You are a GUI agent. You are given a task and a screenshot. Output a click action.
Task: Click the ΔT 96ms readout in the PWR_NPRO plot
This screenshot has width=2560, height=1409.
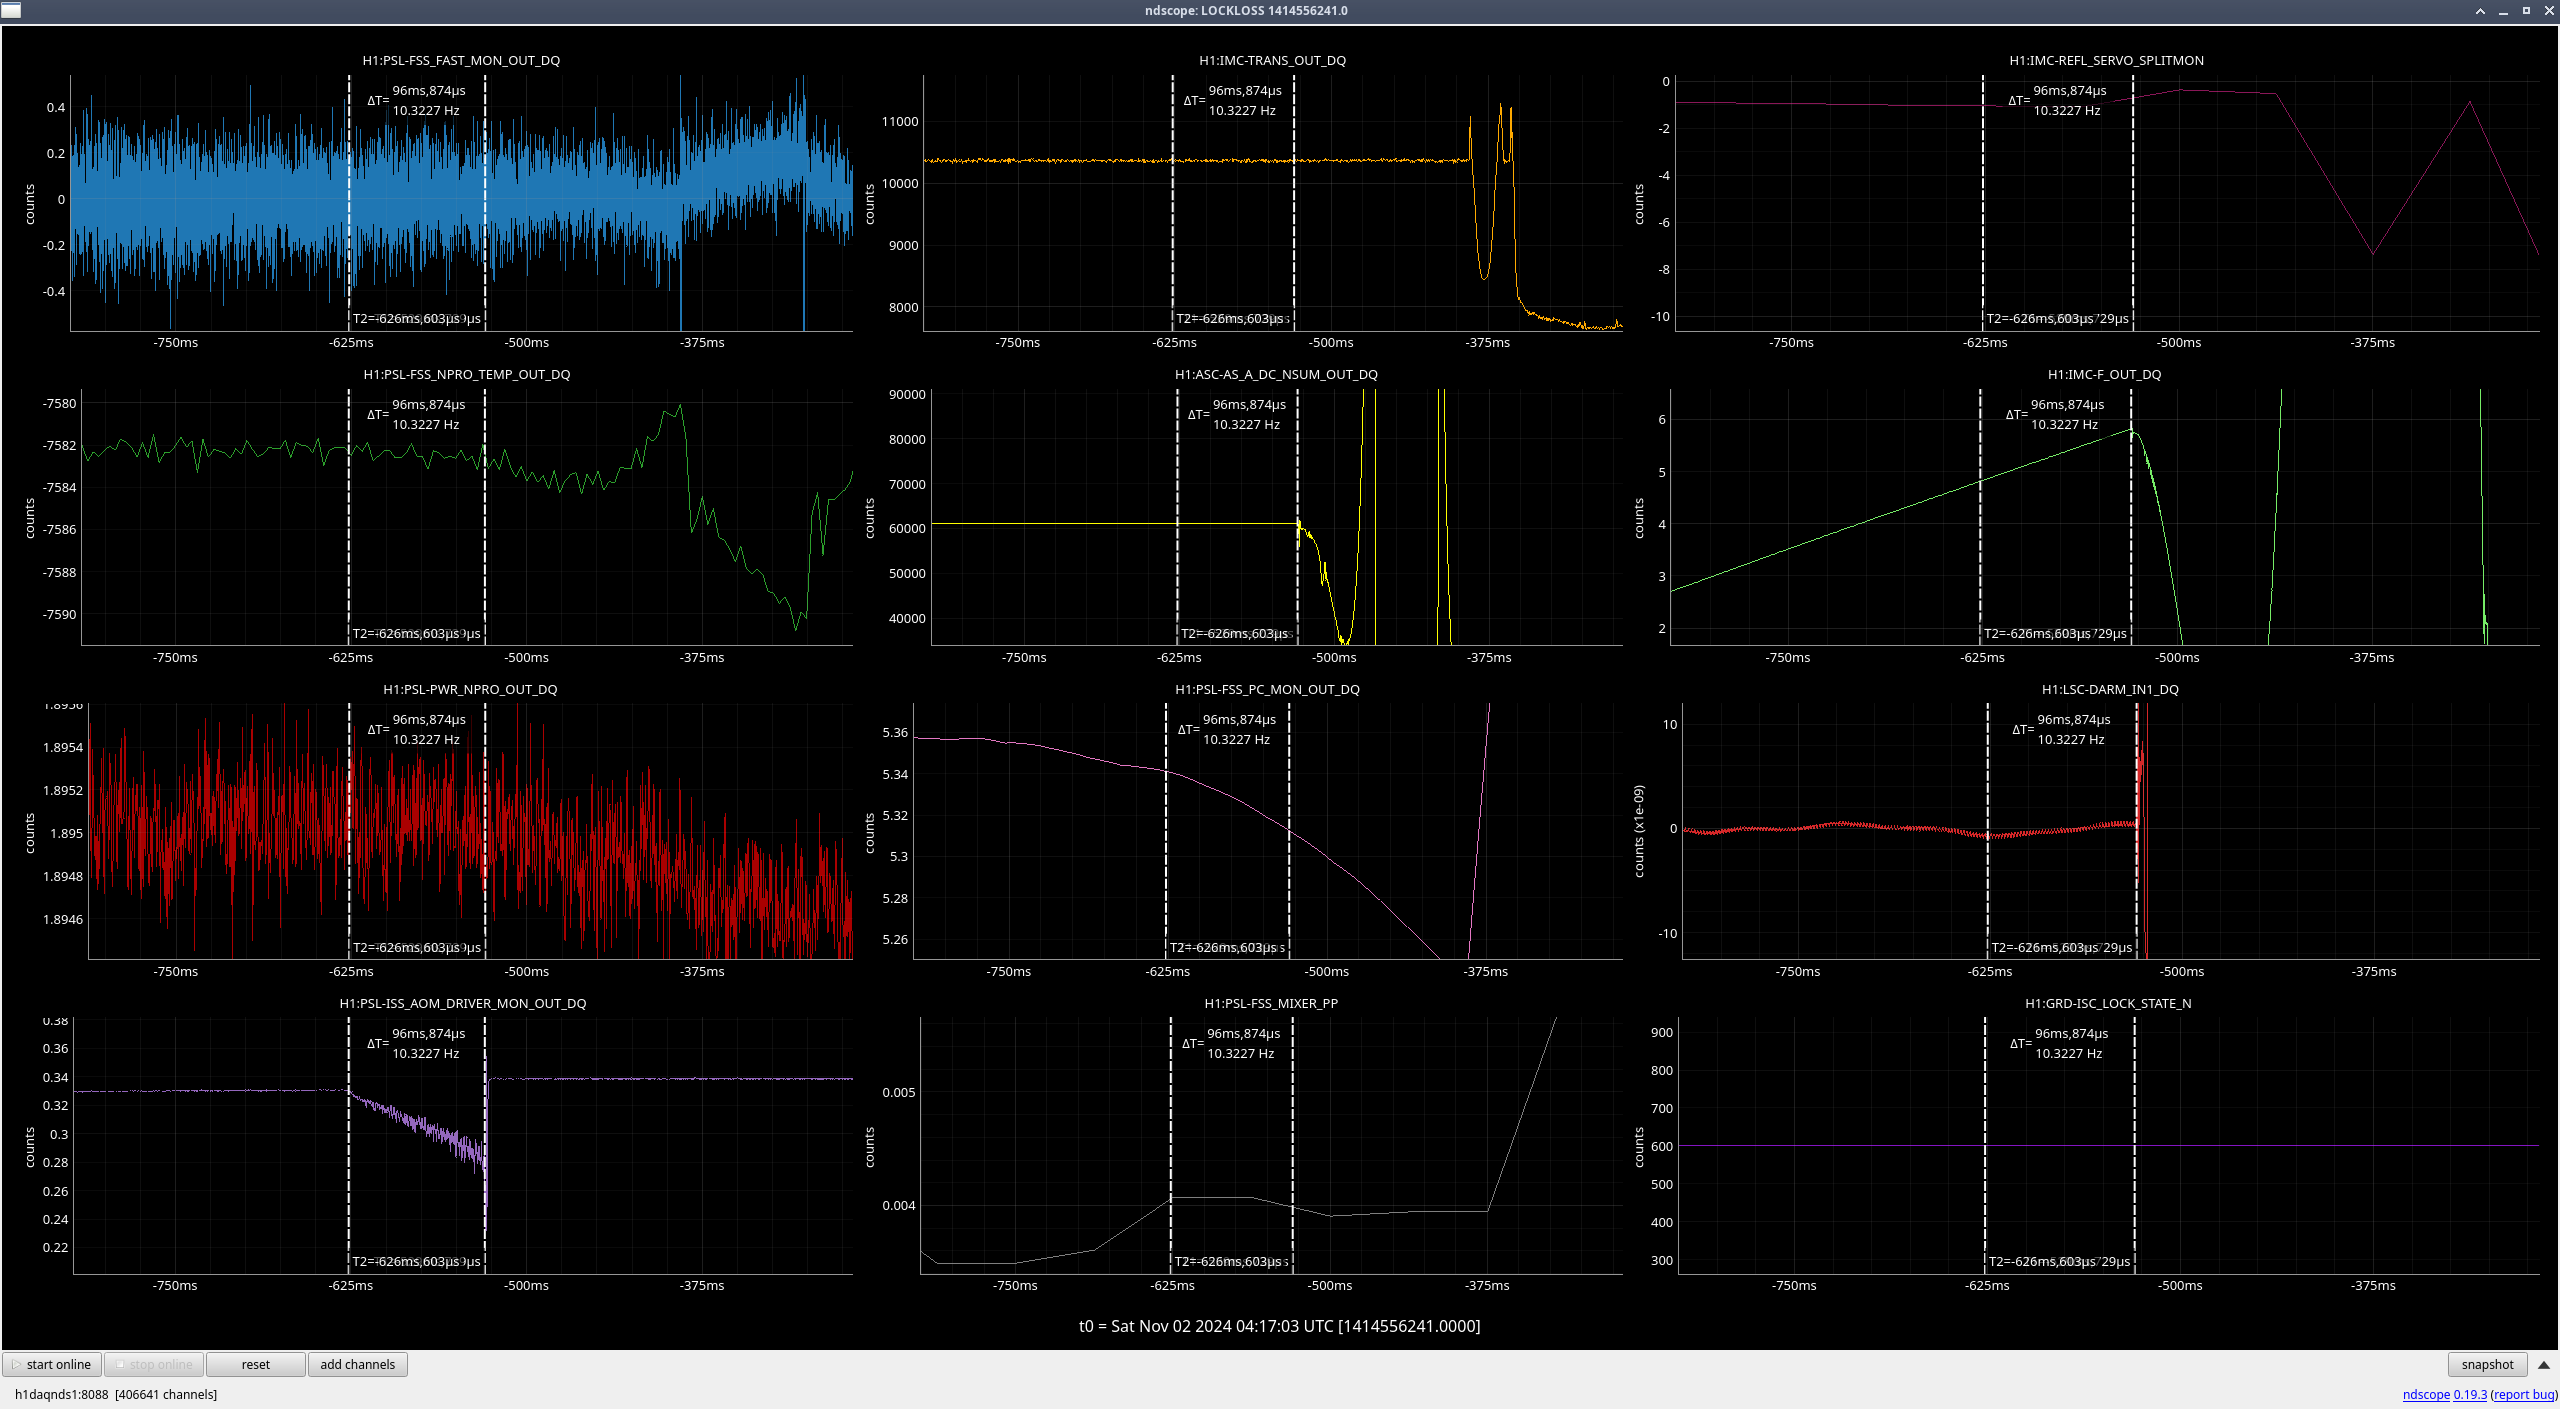(417, 729)
